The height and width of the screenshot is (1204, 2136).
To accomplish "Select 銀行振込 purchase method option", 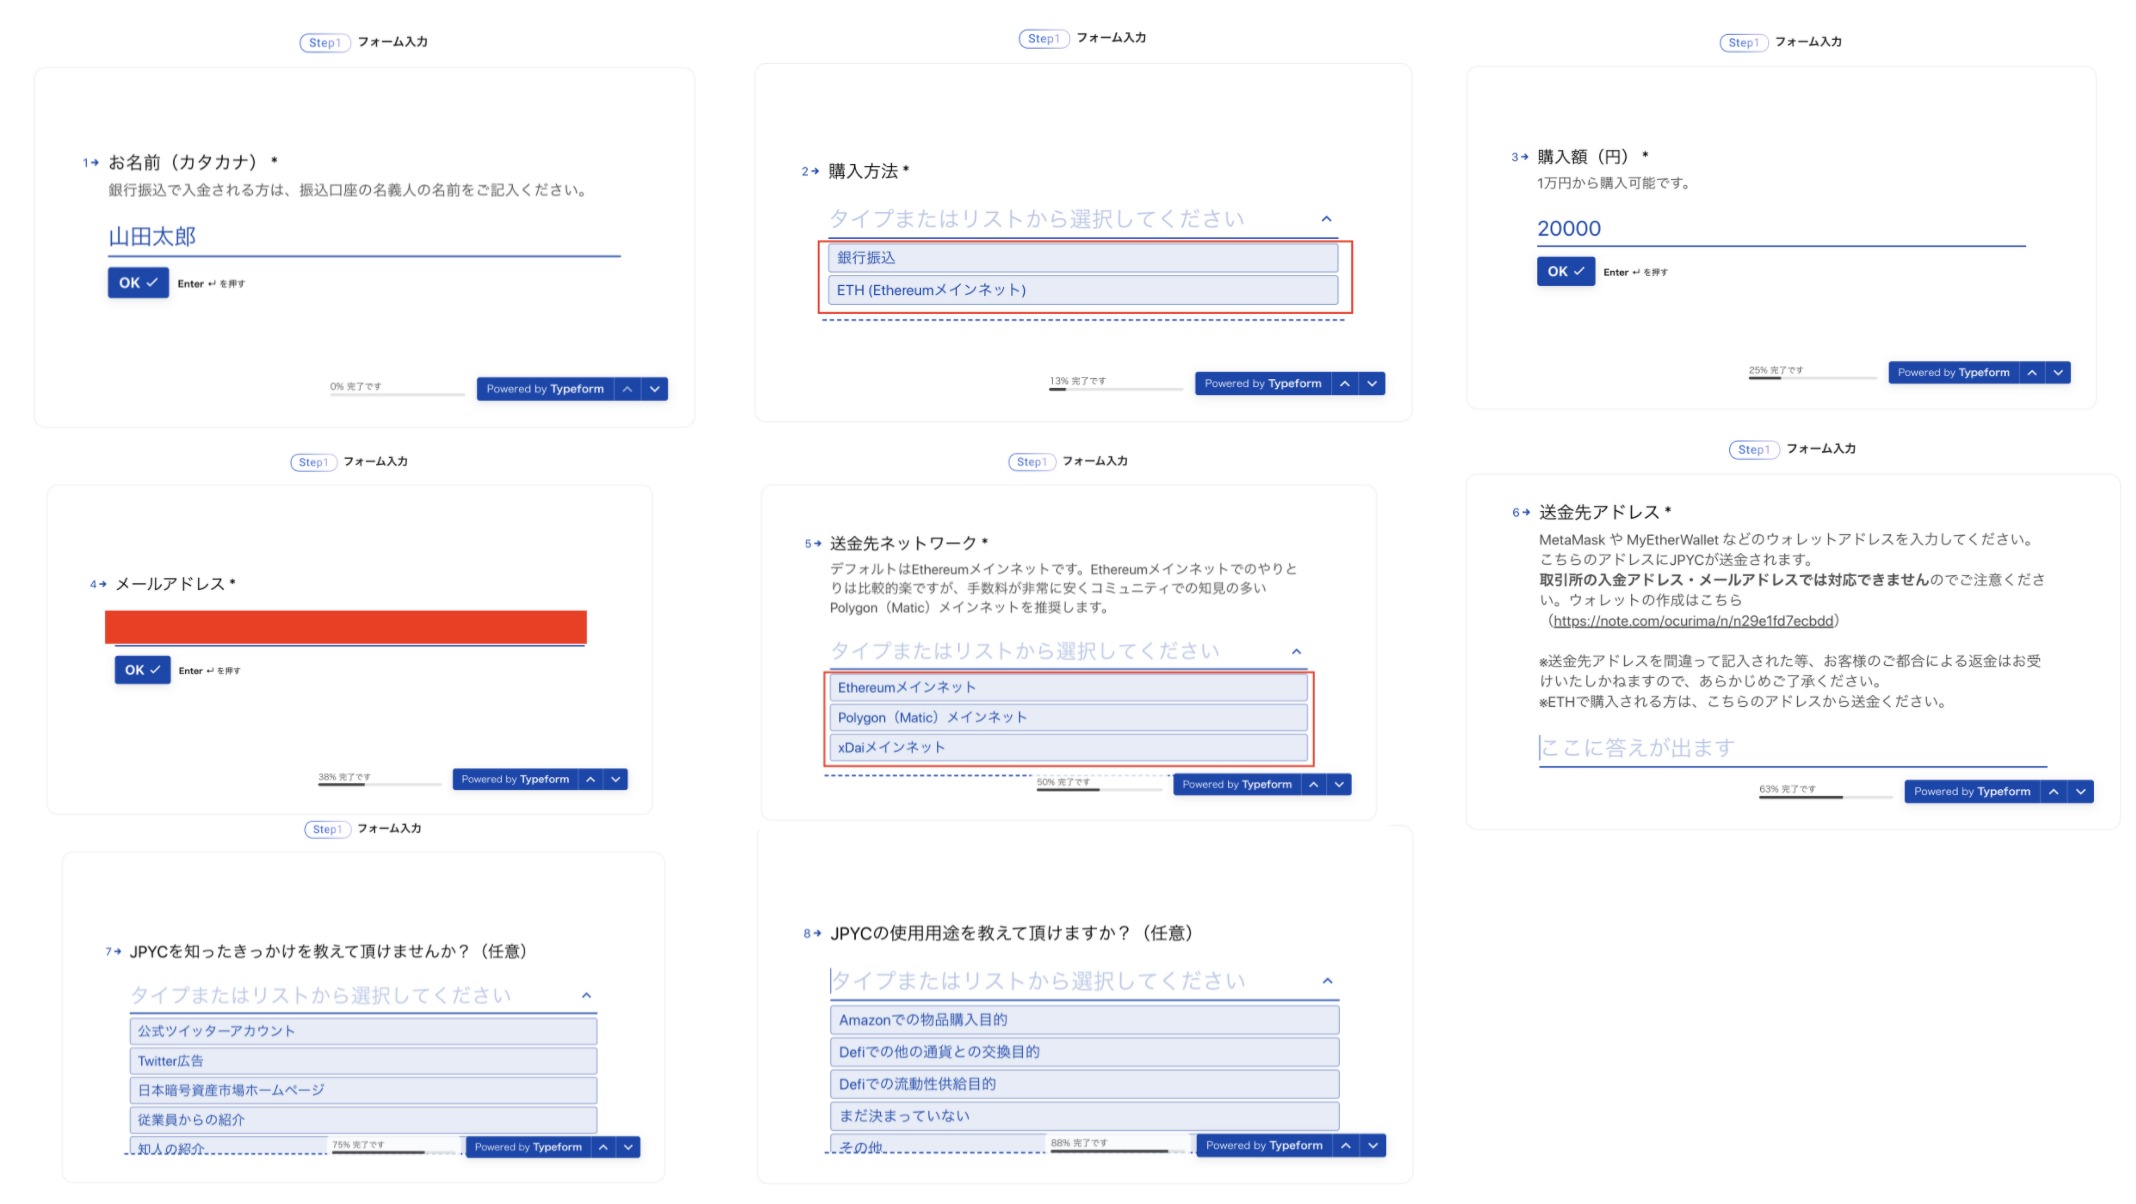I will click(x=1082, y=258).
